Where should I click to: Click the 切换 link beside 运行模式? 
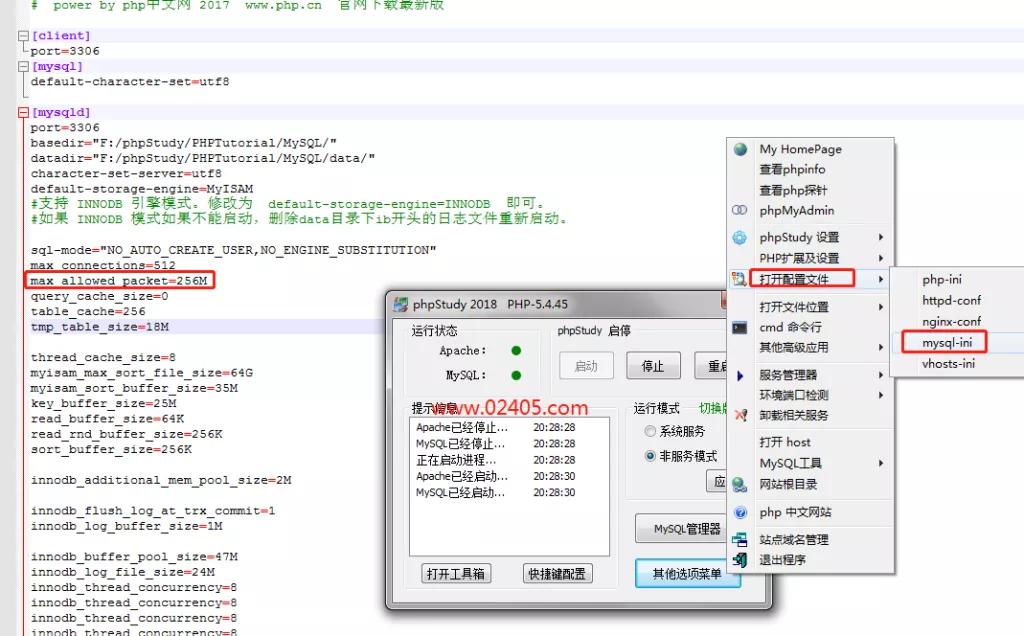[x=713, y=409]
